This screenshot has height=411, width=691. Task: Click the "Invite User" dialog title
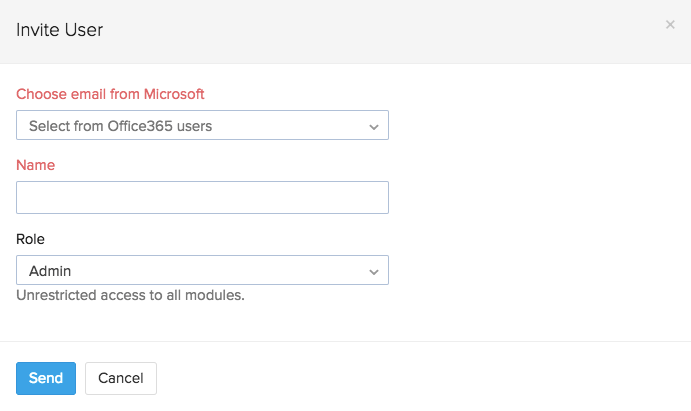[x=60, y=30]
